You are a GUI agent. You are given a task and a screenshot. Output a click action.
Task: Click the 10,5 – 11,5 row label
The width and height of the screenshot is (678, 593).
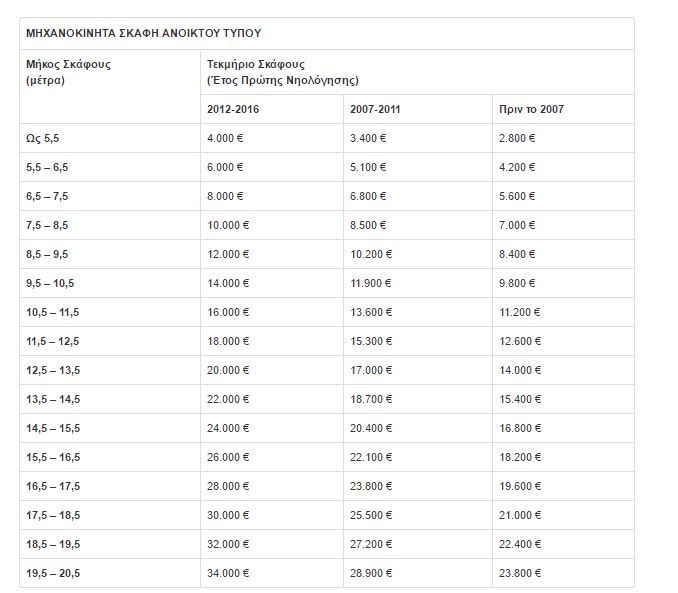point(52,312)
